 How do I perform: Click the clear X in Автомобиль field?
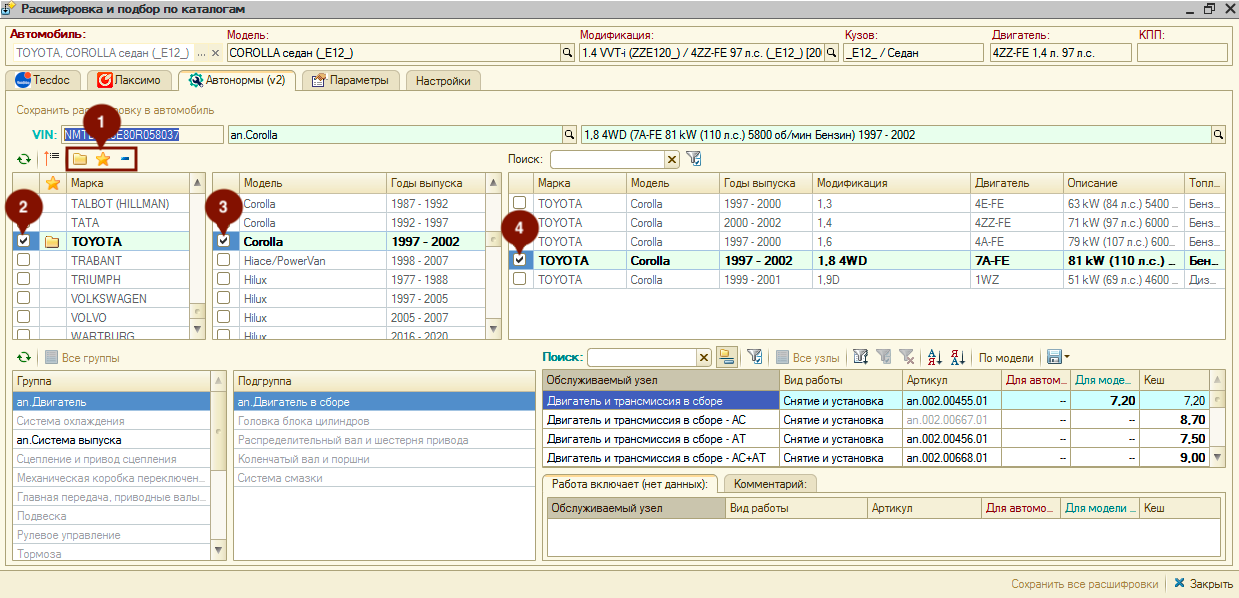[214, 53]
